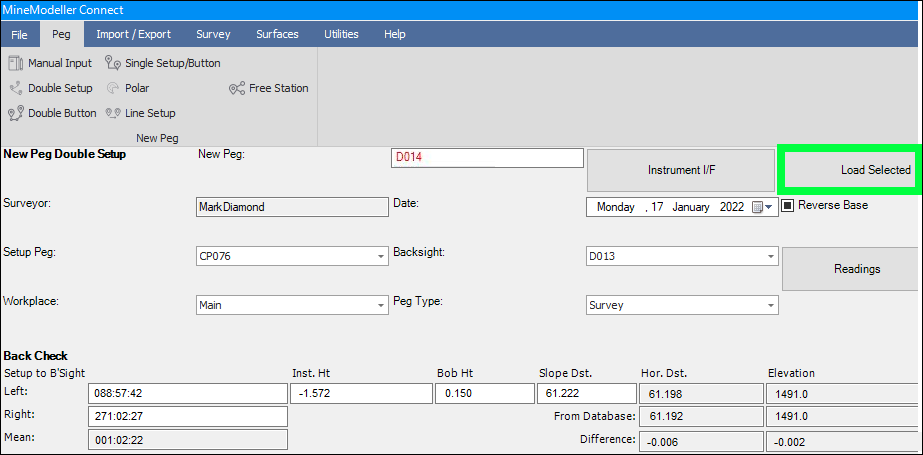Expand the Setup Peg dropdown

(x=380, y=257)
